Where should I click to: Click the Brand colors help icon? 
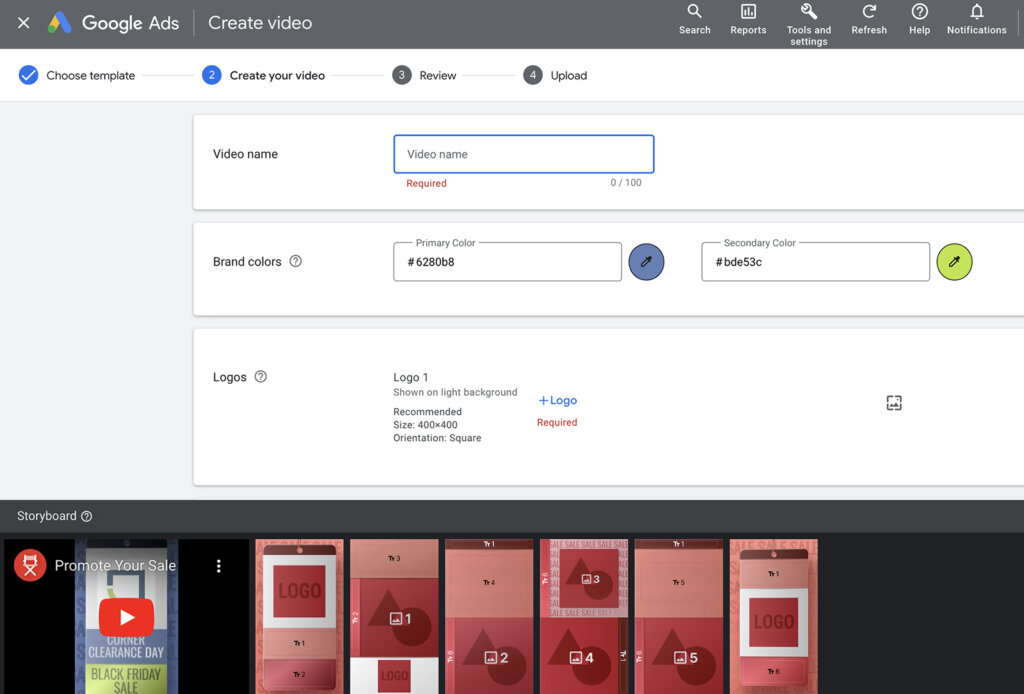295,261
